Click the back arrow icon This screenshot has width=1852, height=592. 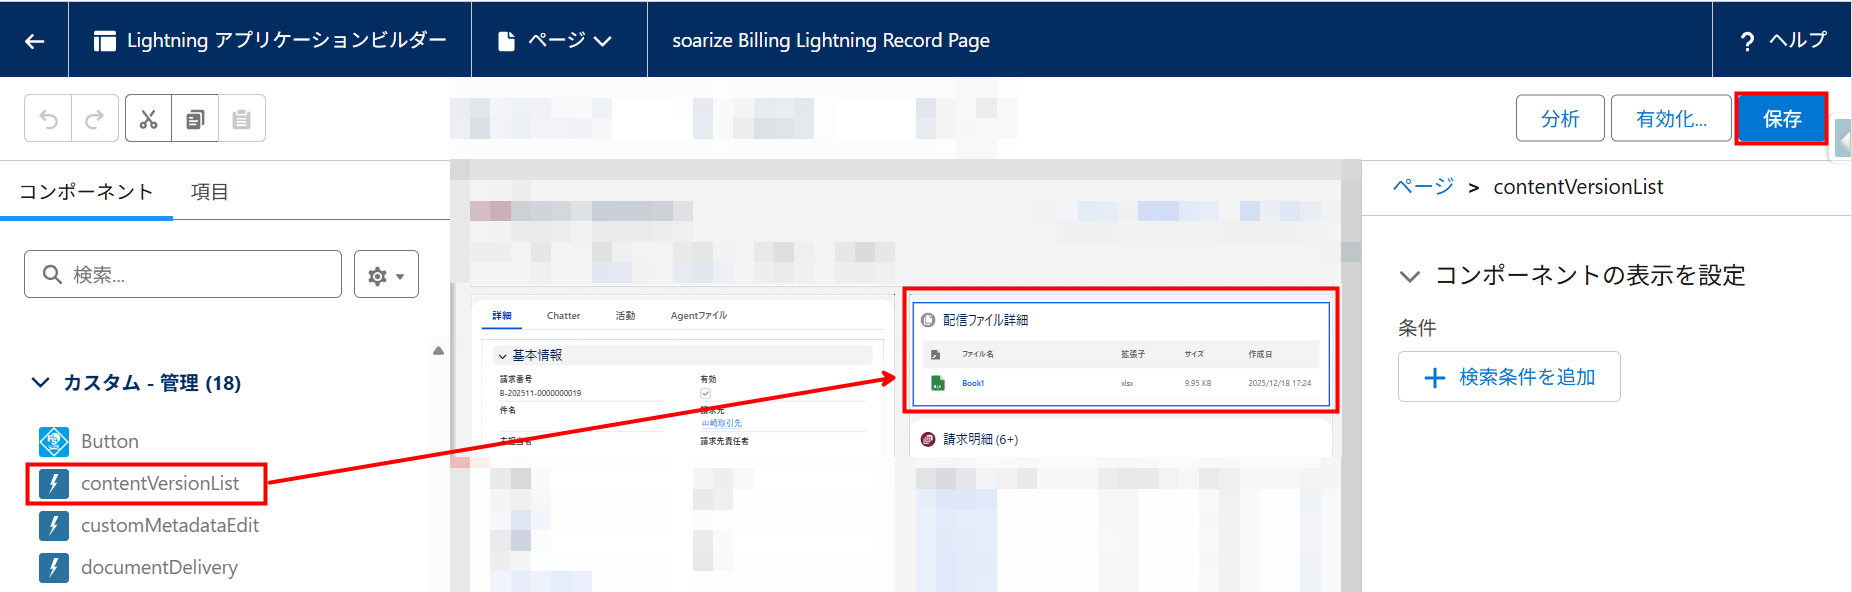pyautogui.click(x=35, y=41)
